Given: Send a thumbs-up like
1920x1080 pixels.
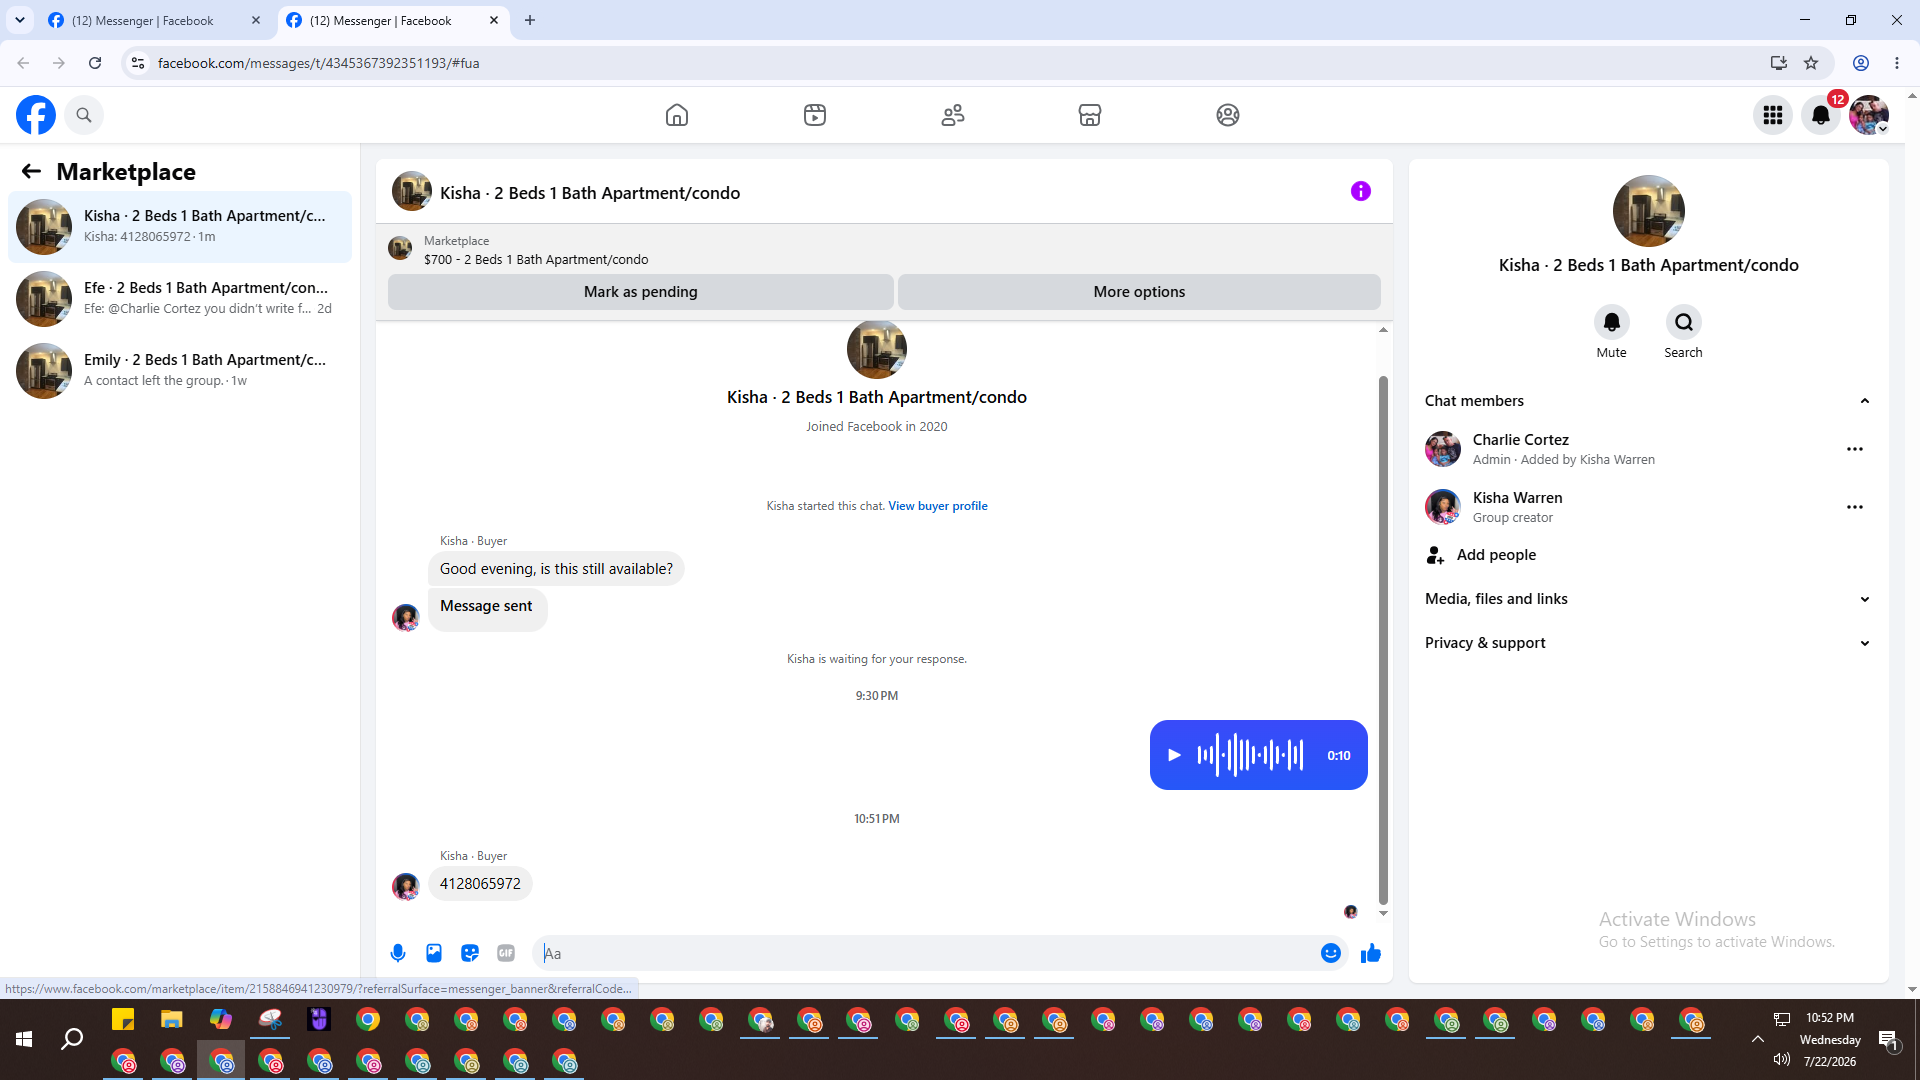Looking at the screenshot, I should 1371,953.
